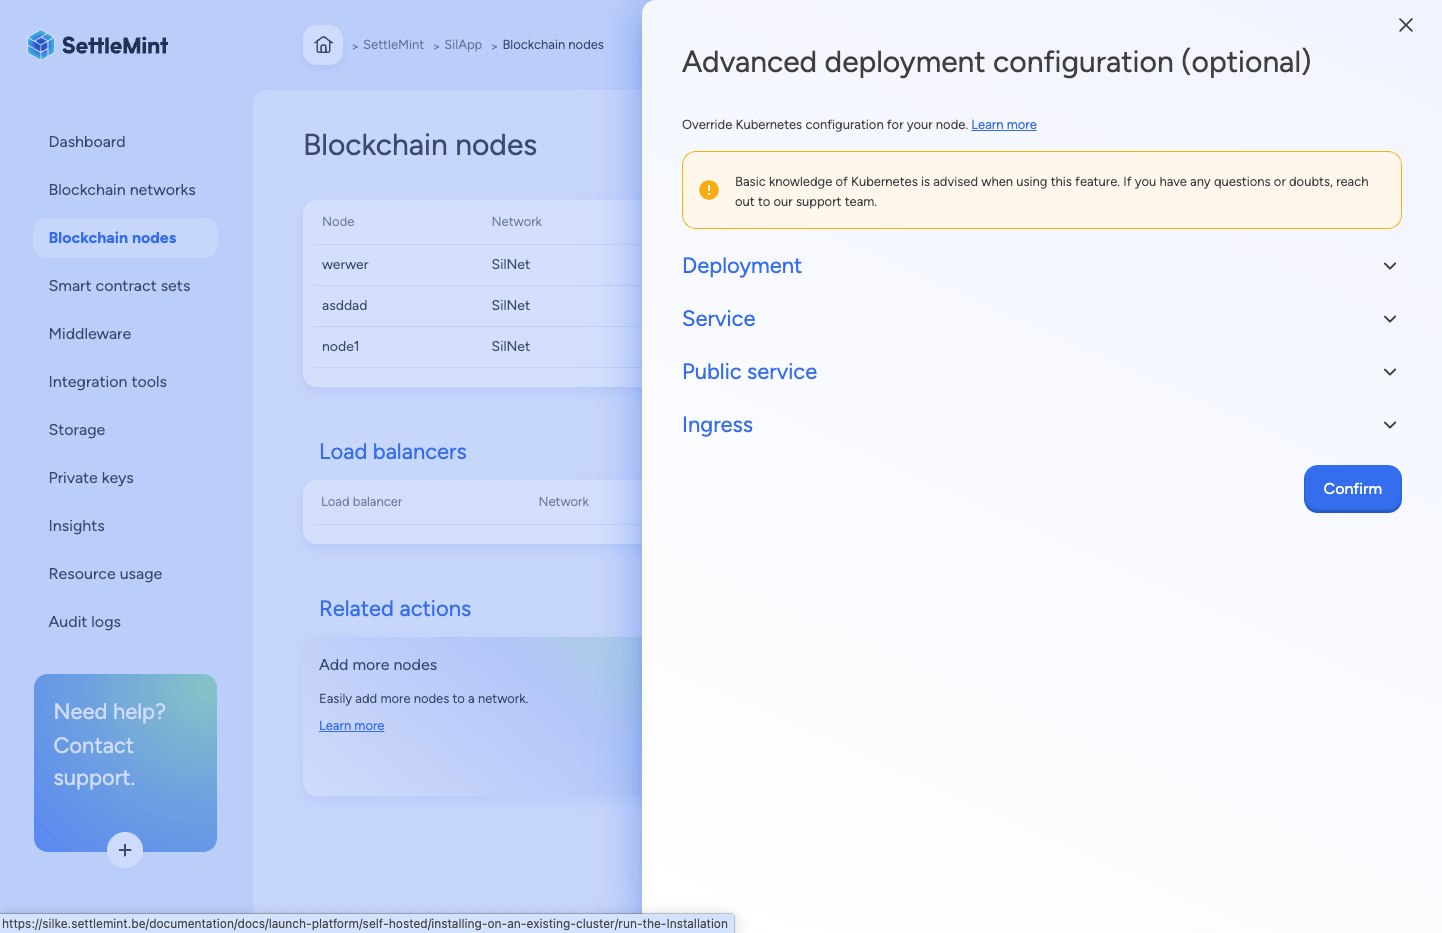Expand the Deployment section

click(x=742, y=266)
